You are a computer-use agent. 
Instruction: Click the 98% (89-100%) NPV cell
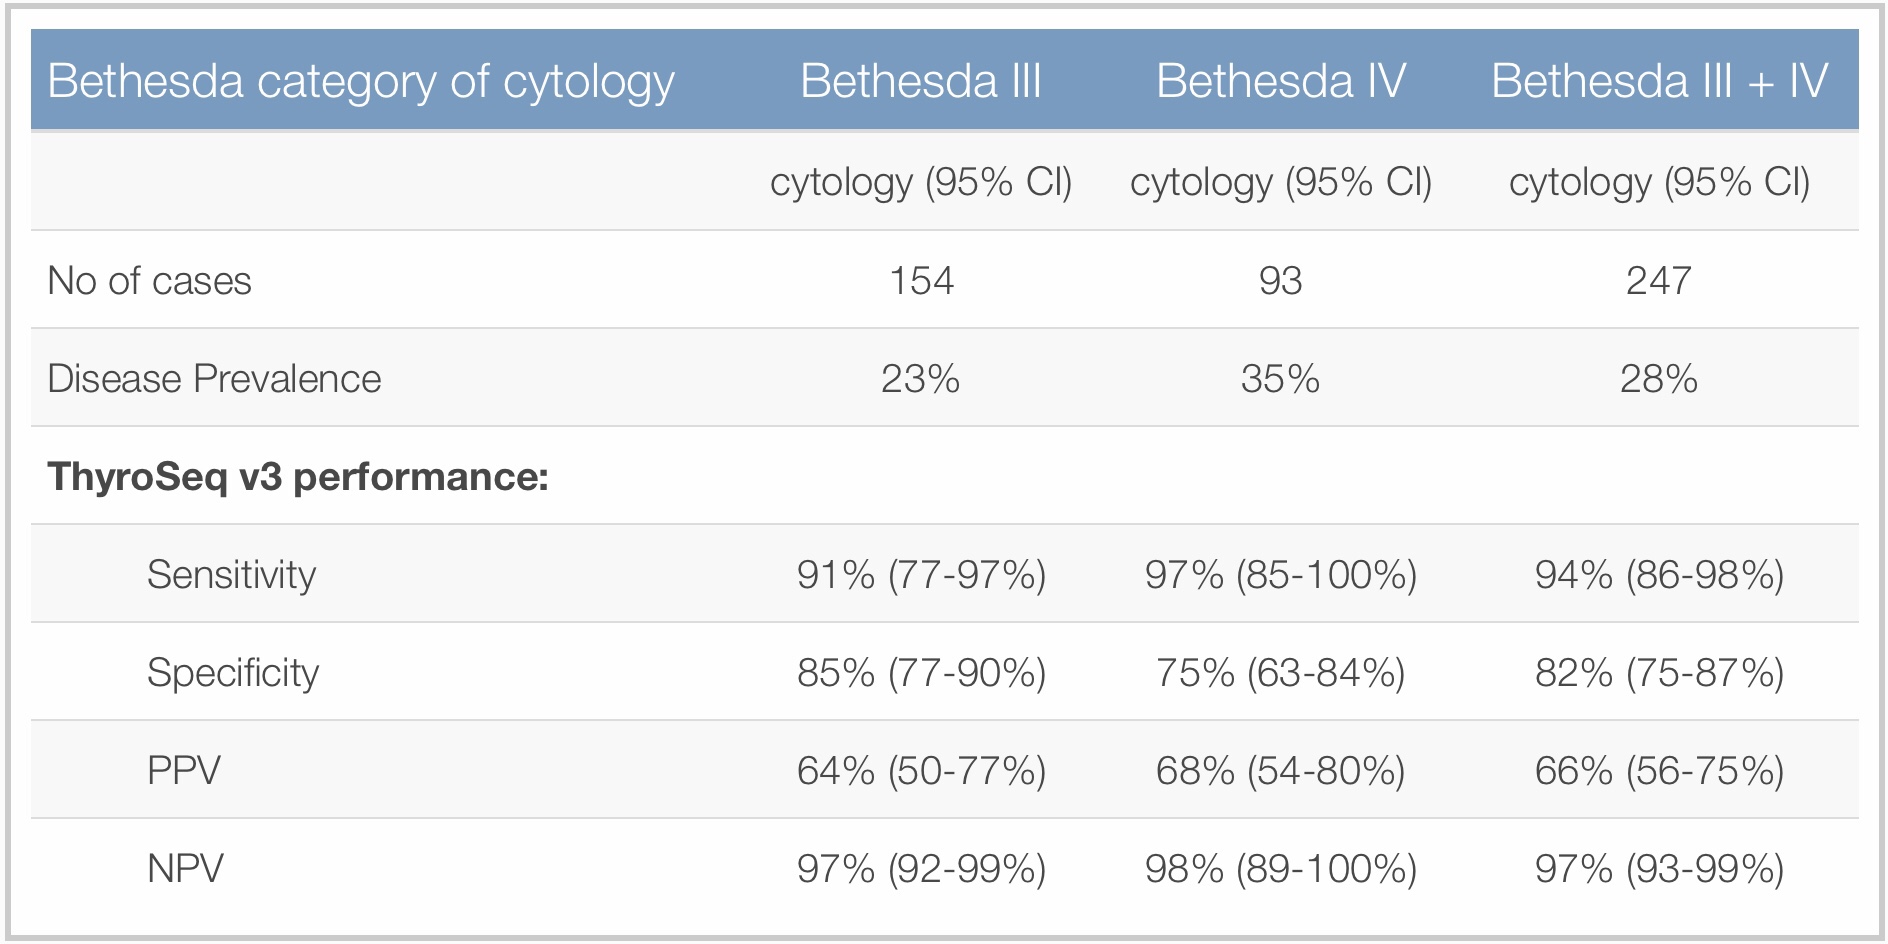tap(1280, 869)
